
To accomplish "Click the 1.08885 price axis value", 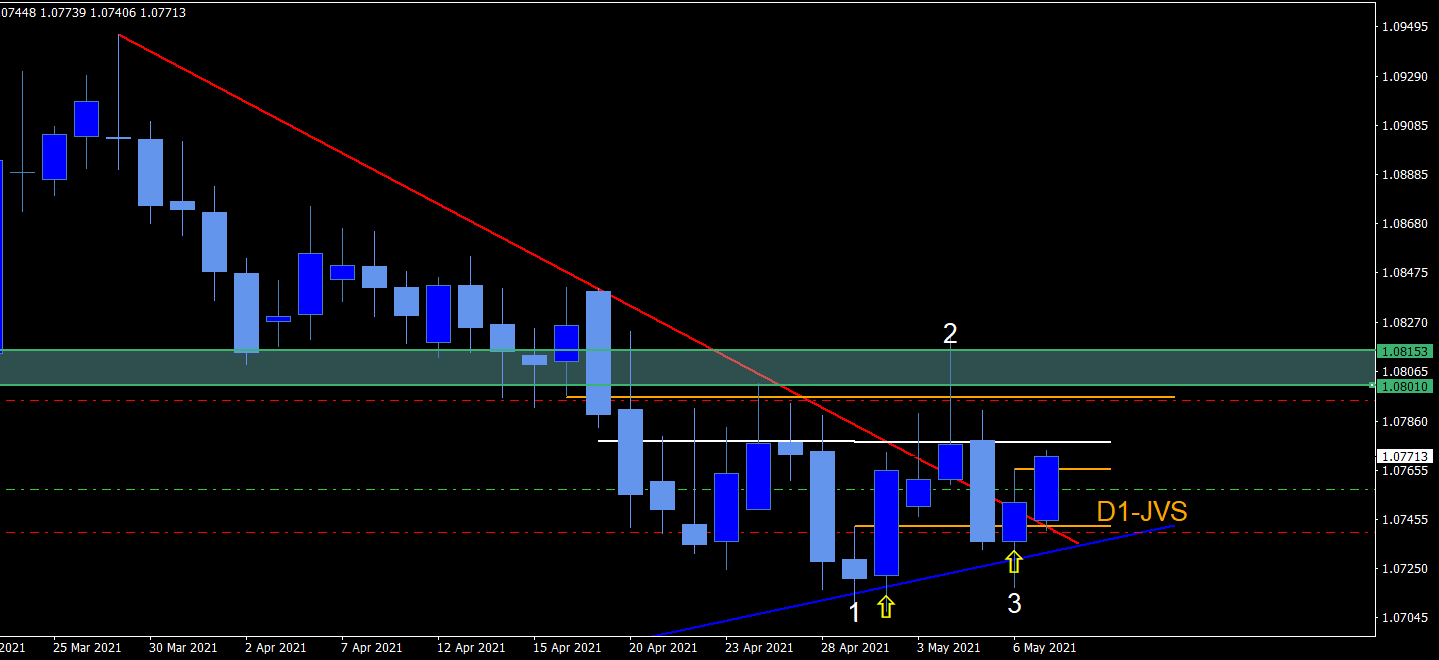I will pyautogui.click(x=1405, y=174).
